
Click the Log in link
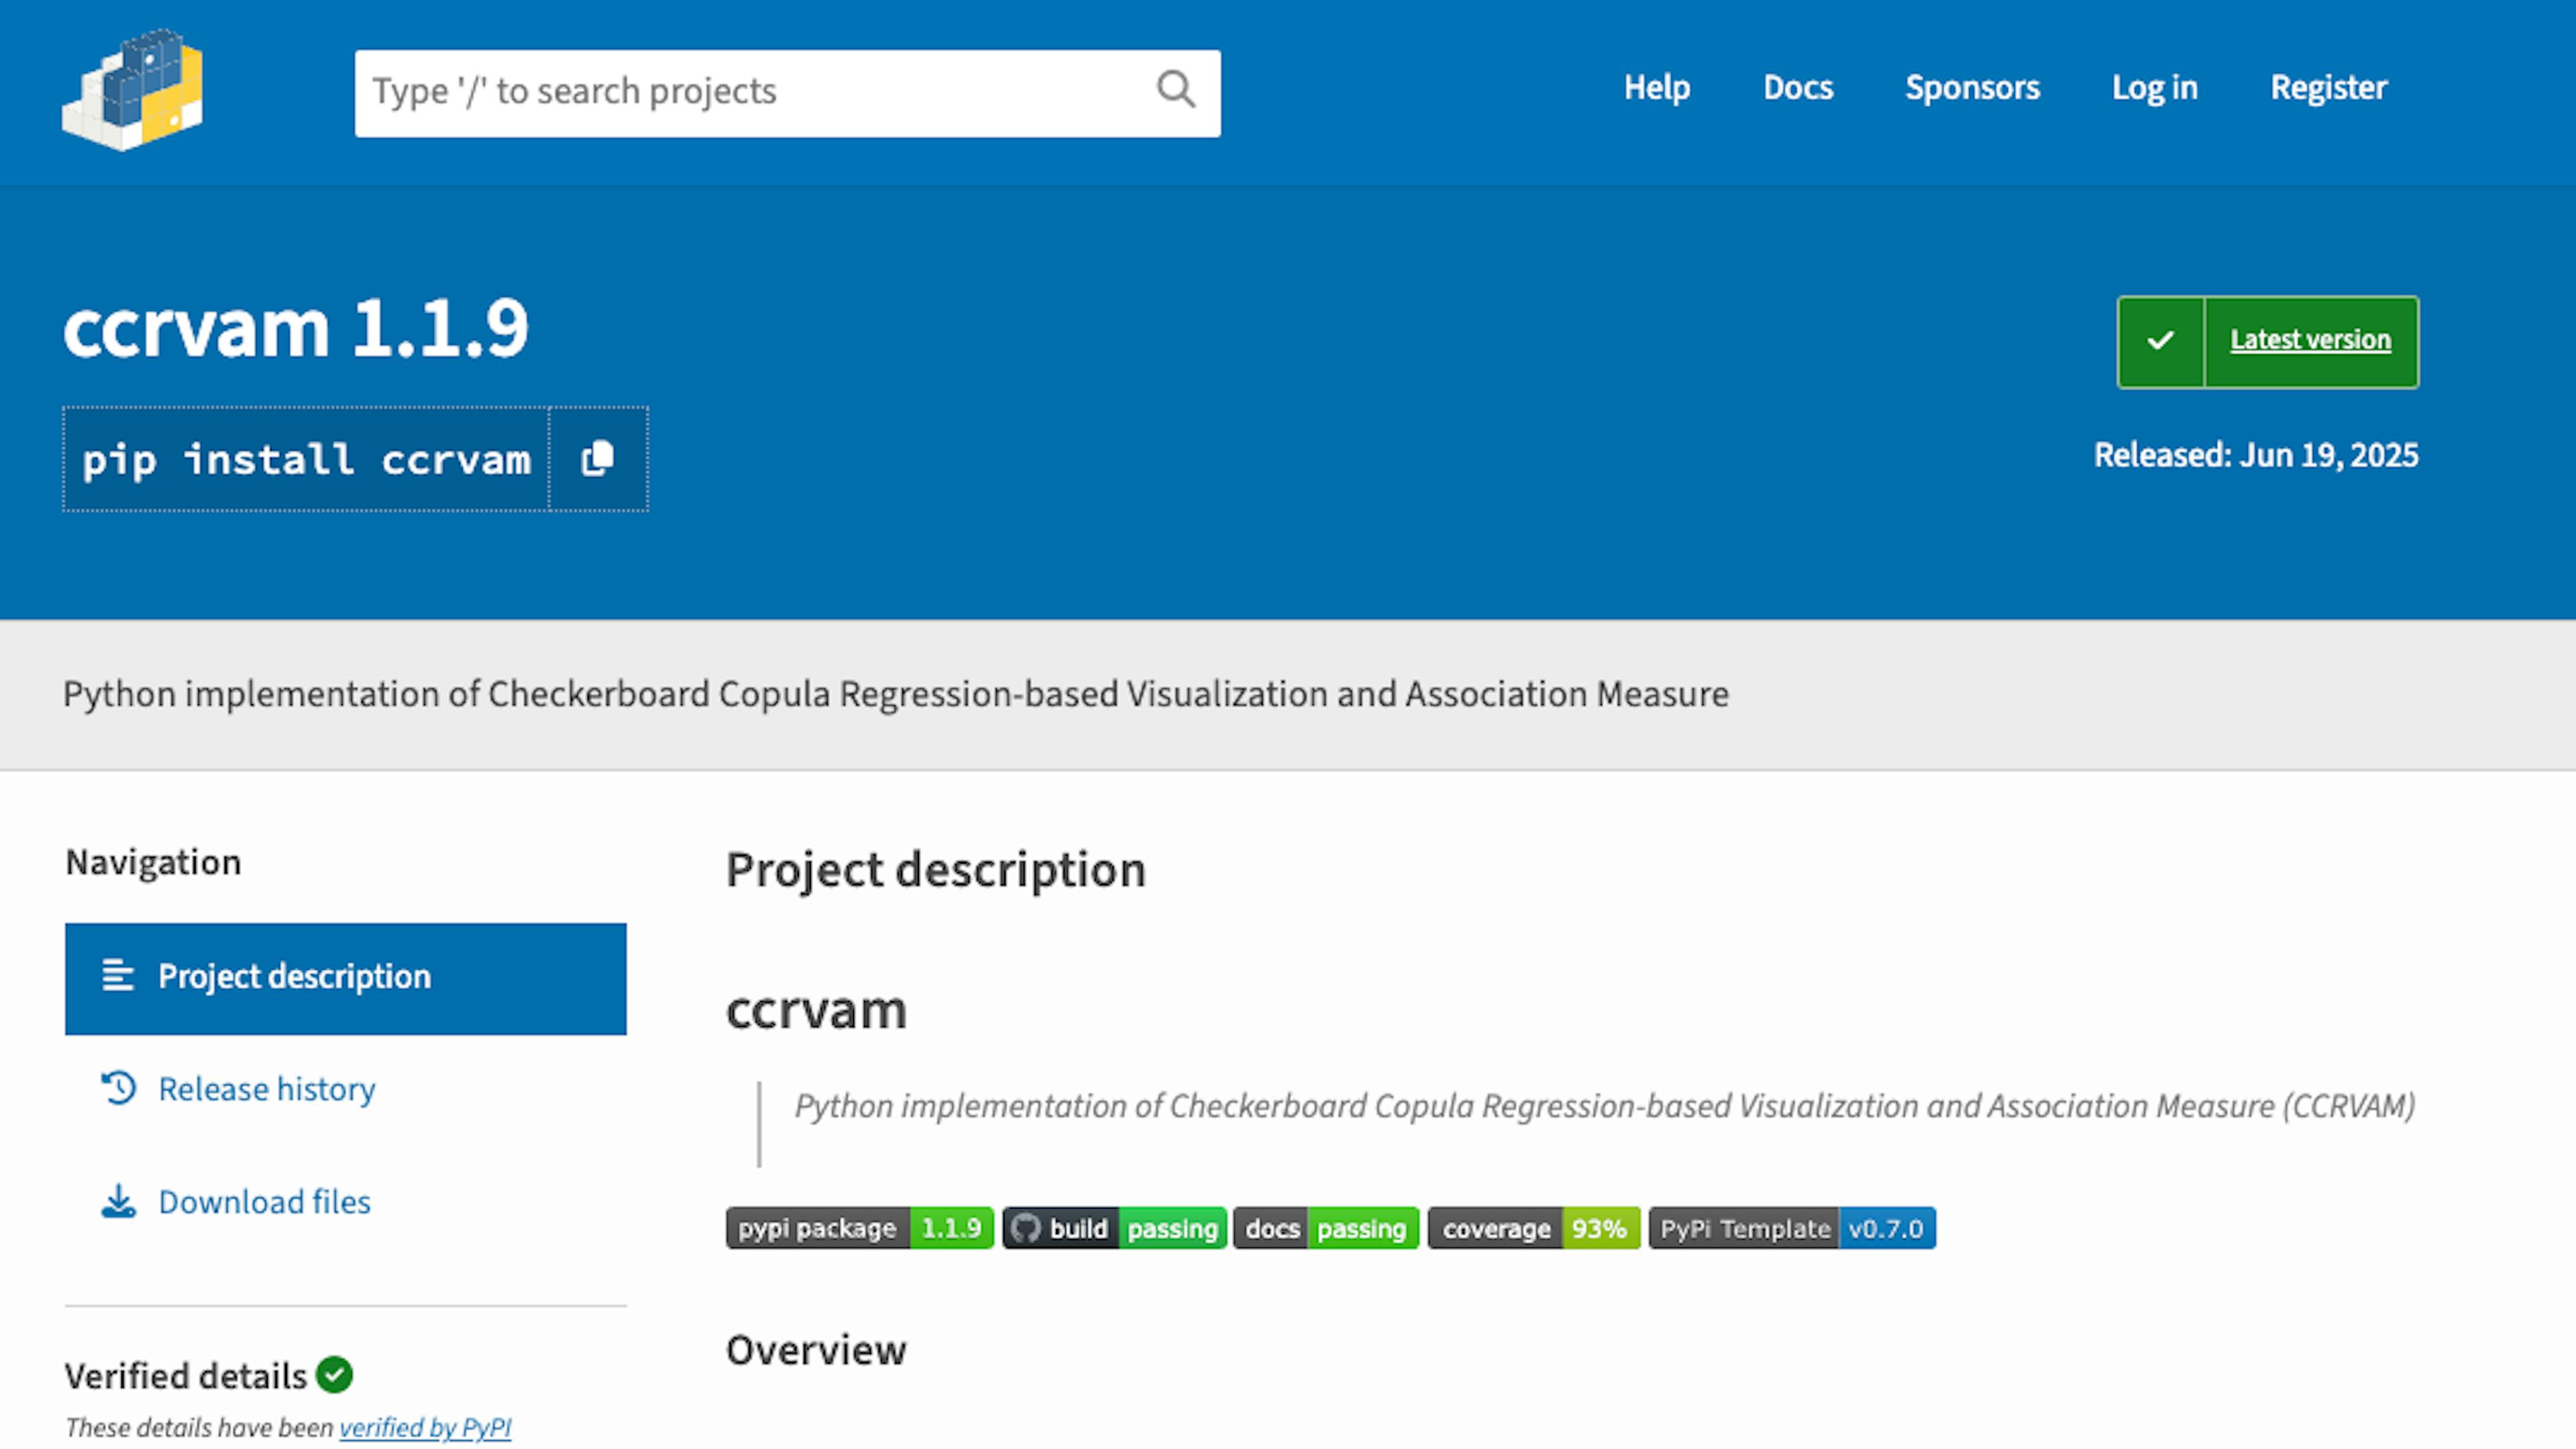[2154, 88]
